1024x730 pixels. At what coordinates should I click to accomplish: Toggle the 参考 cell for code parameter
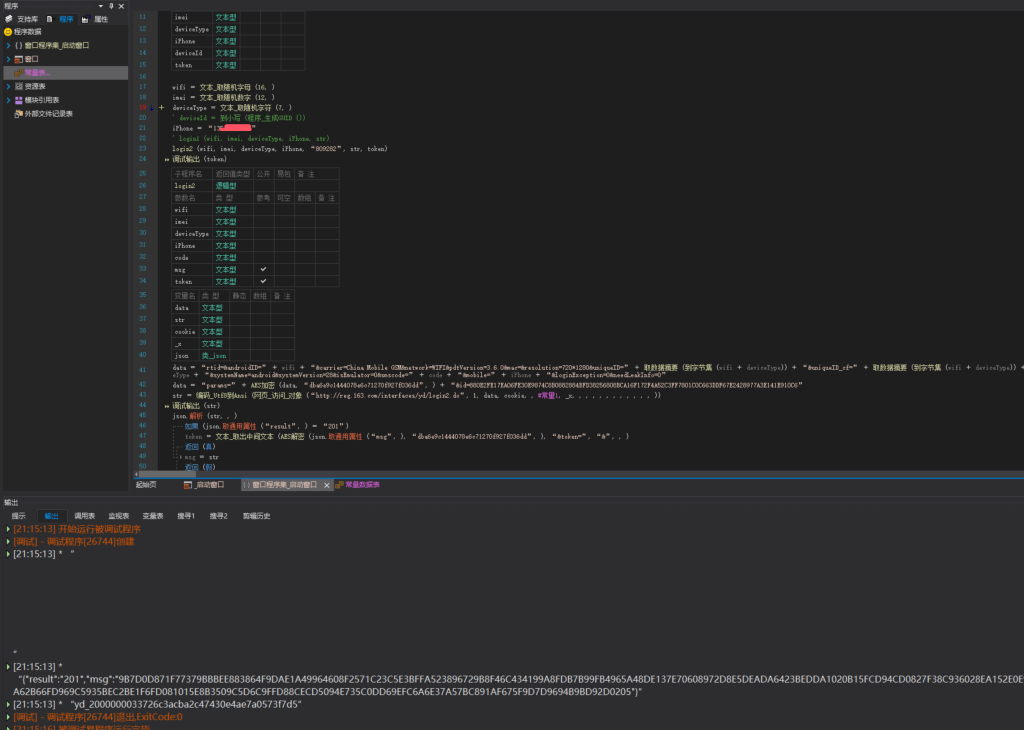click(x=263, y=258)
